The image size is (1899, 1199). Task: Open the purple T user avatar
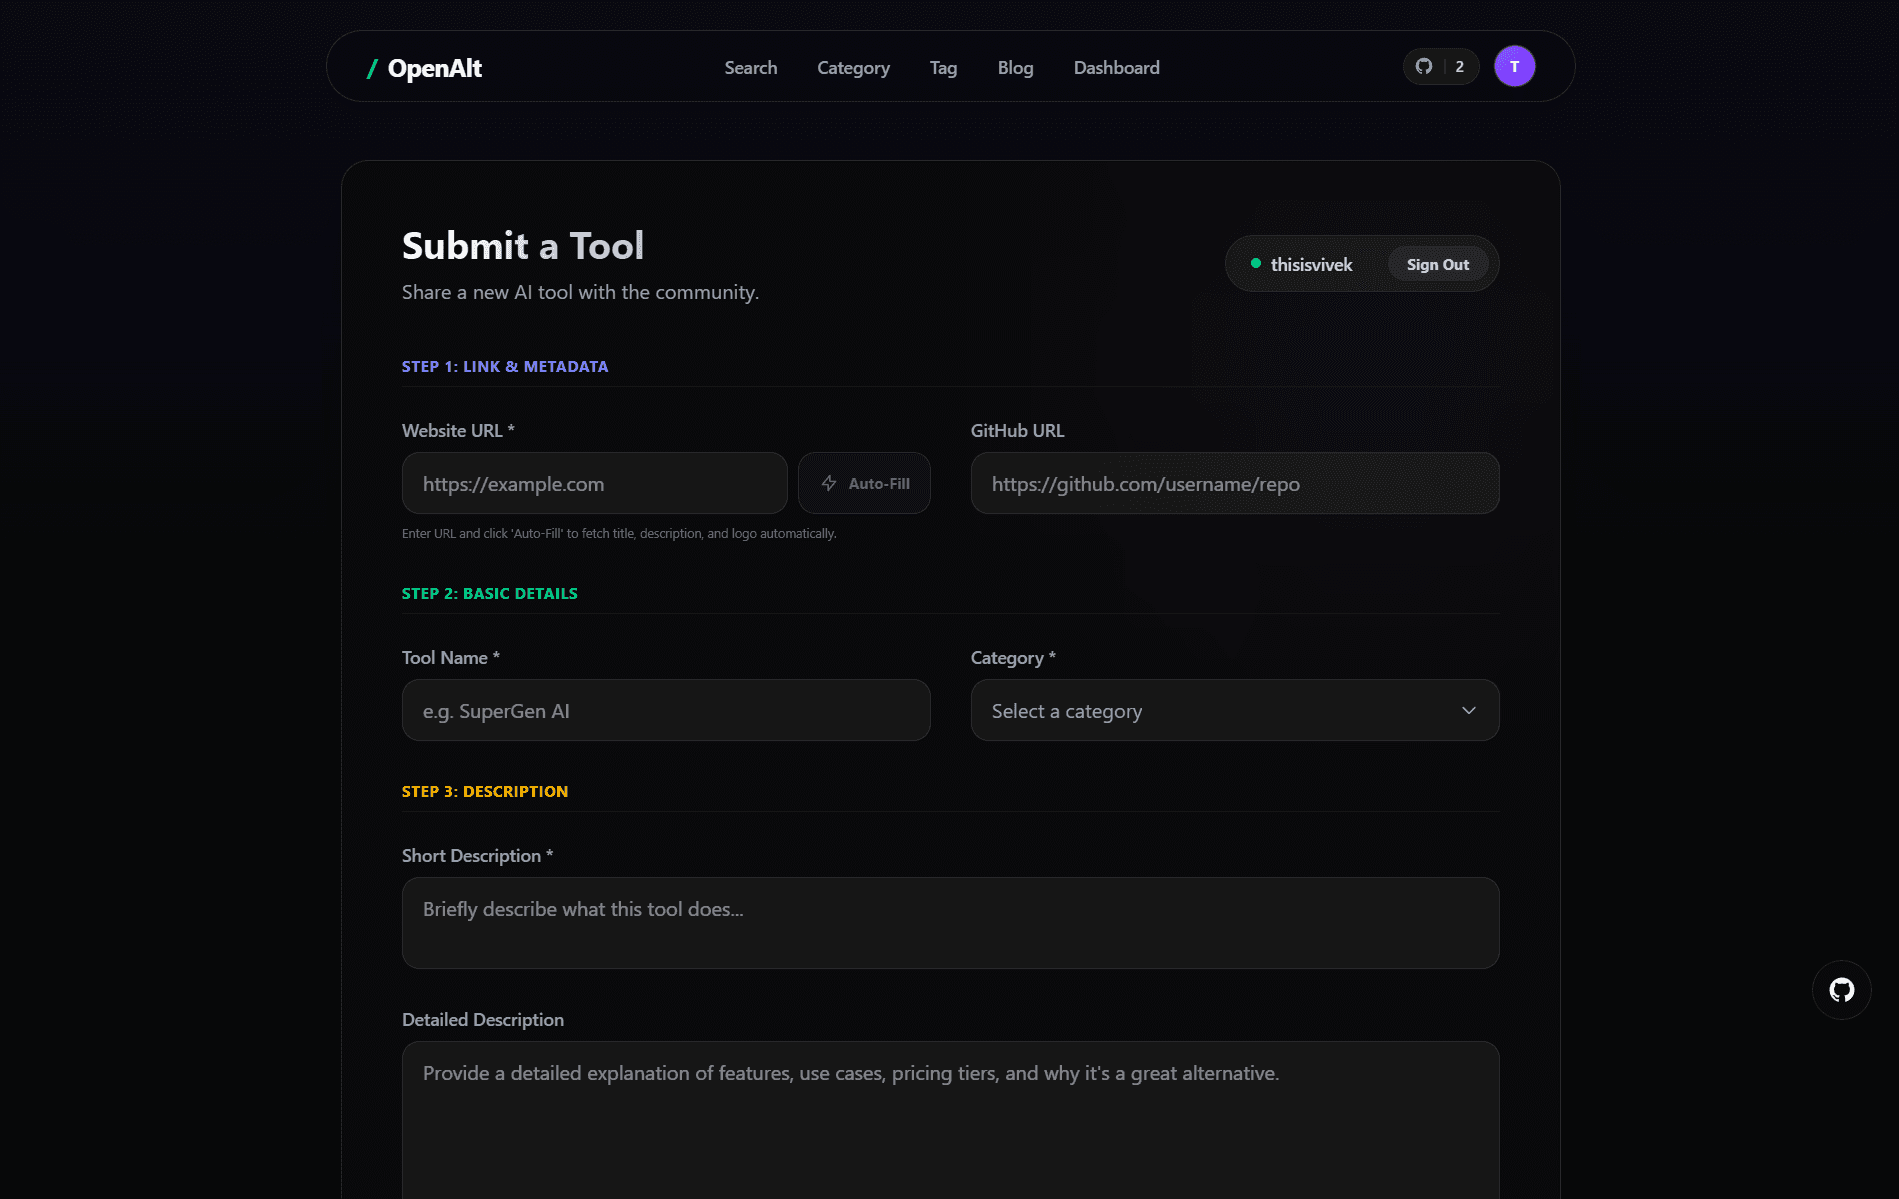(1514, 67)
